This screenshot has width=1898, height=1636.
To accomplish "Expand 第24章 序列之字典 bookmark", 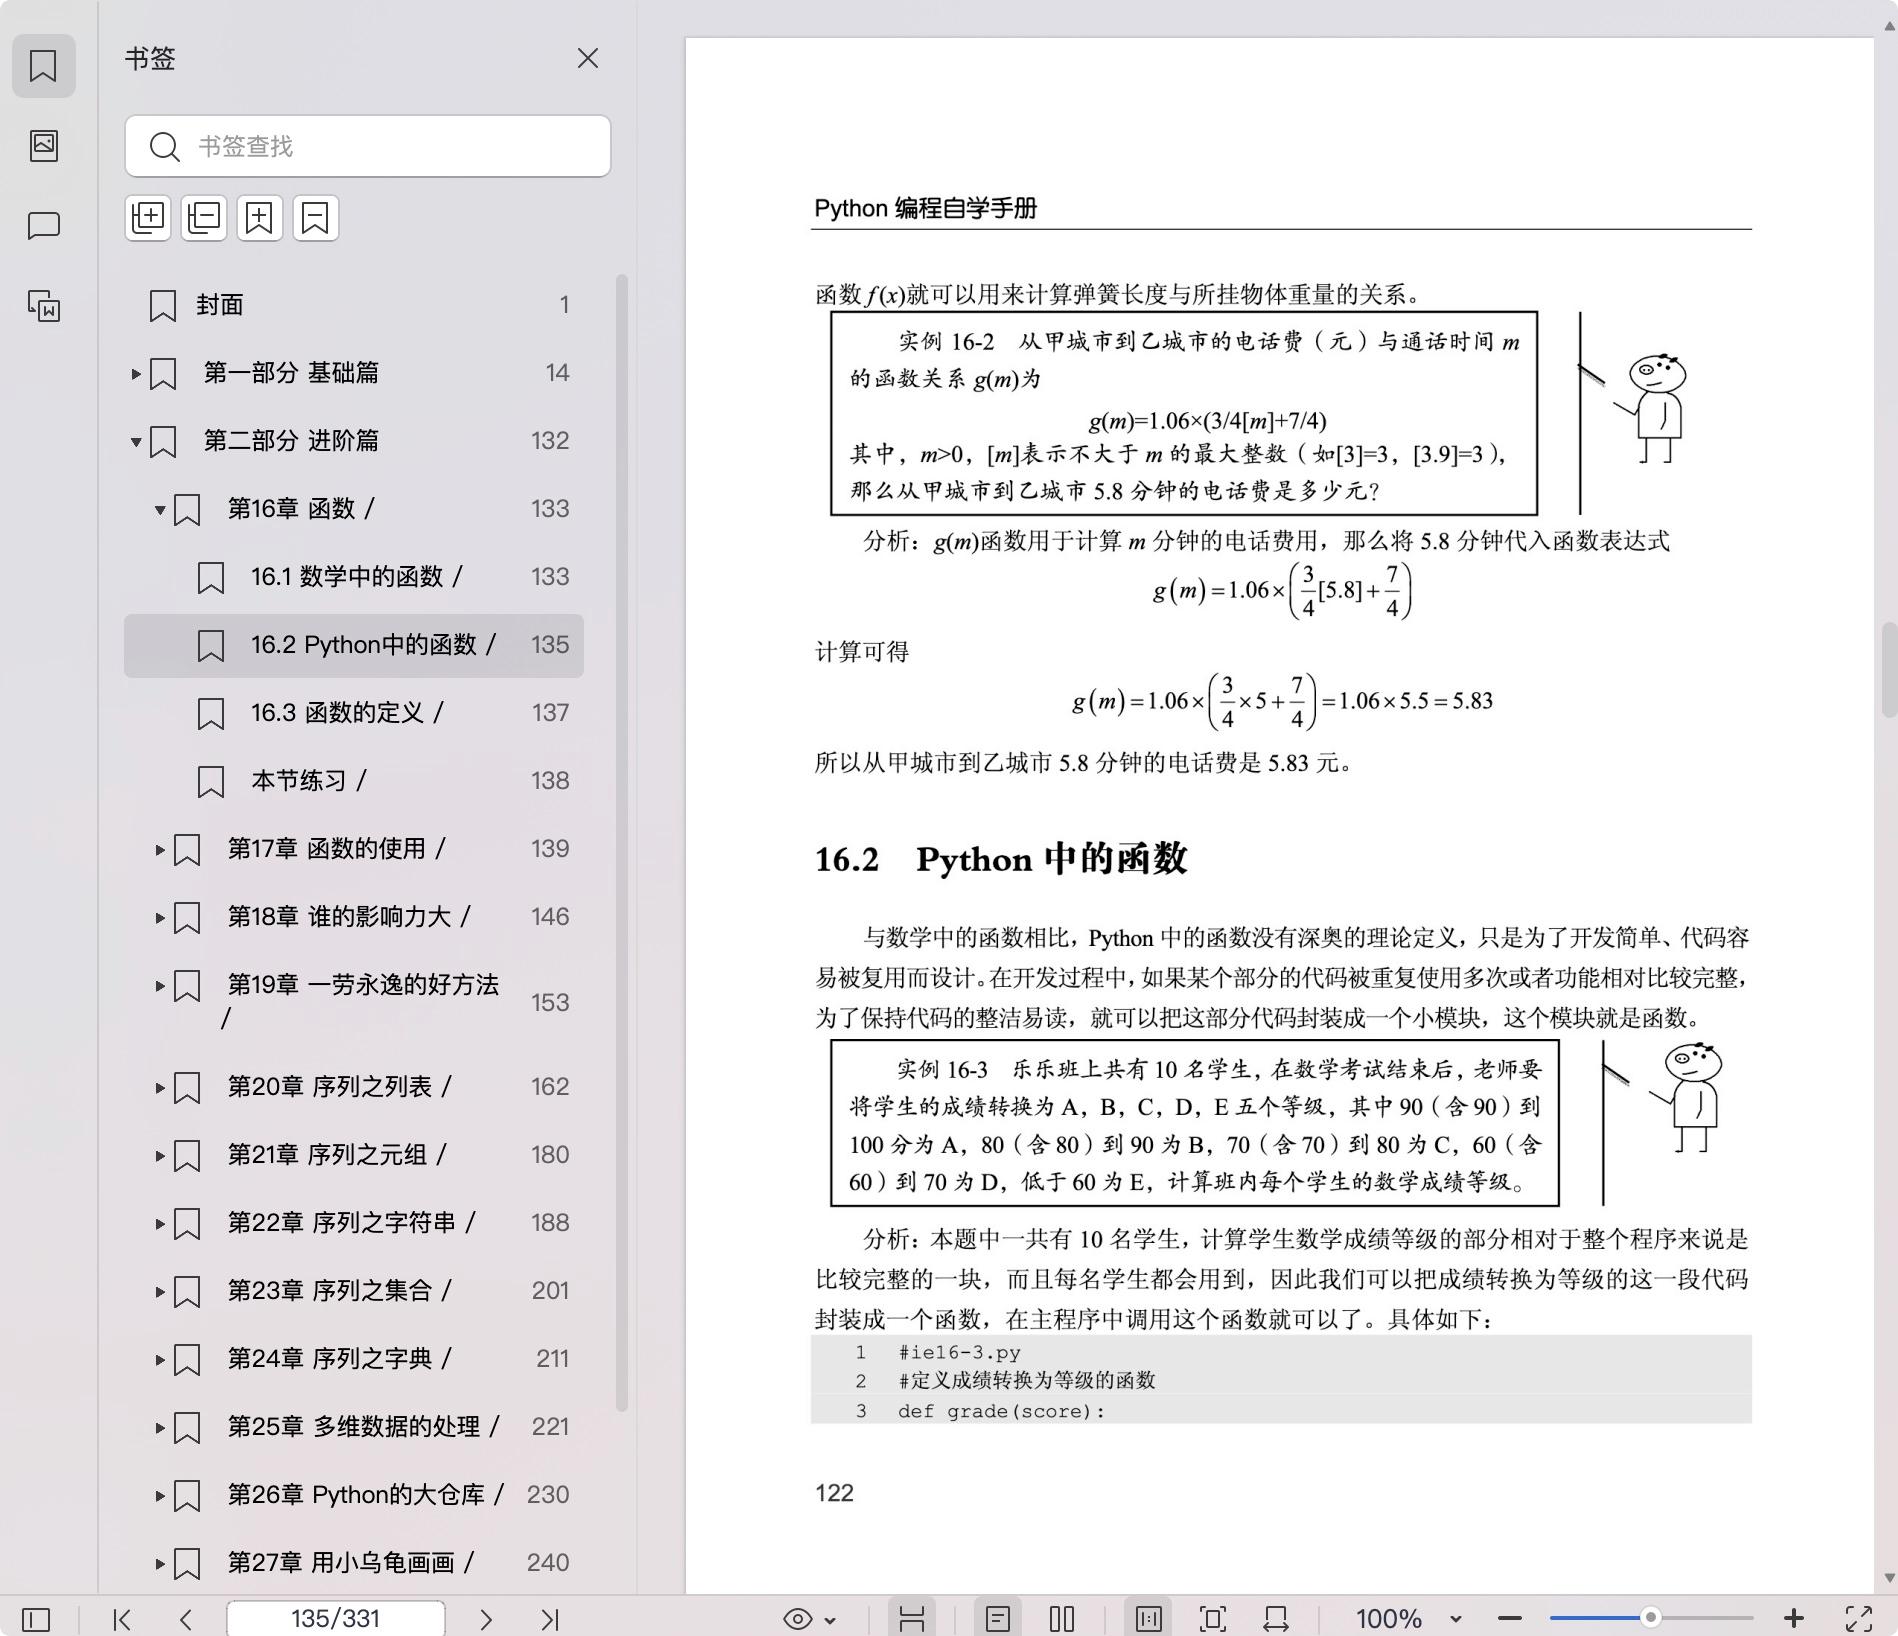I will (x=160, y=1360).
